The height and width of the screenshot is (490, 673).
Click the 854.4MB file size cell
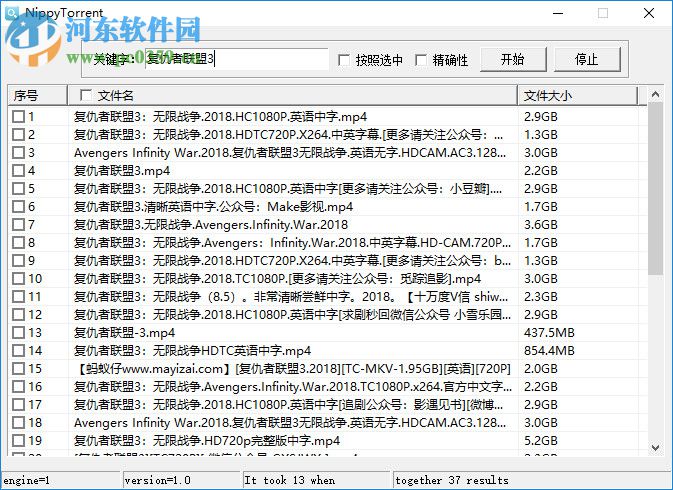[549, 351]
